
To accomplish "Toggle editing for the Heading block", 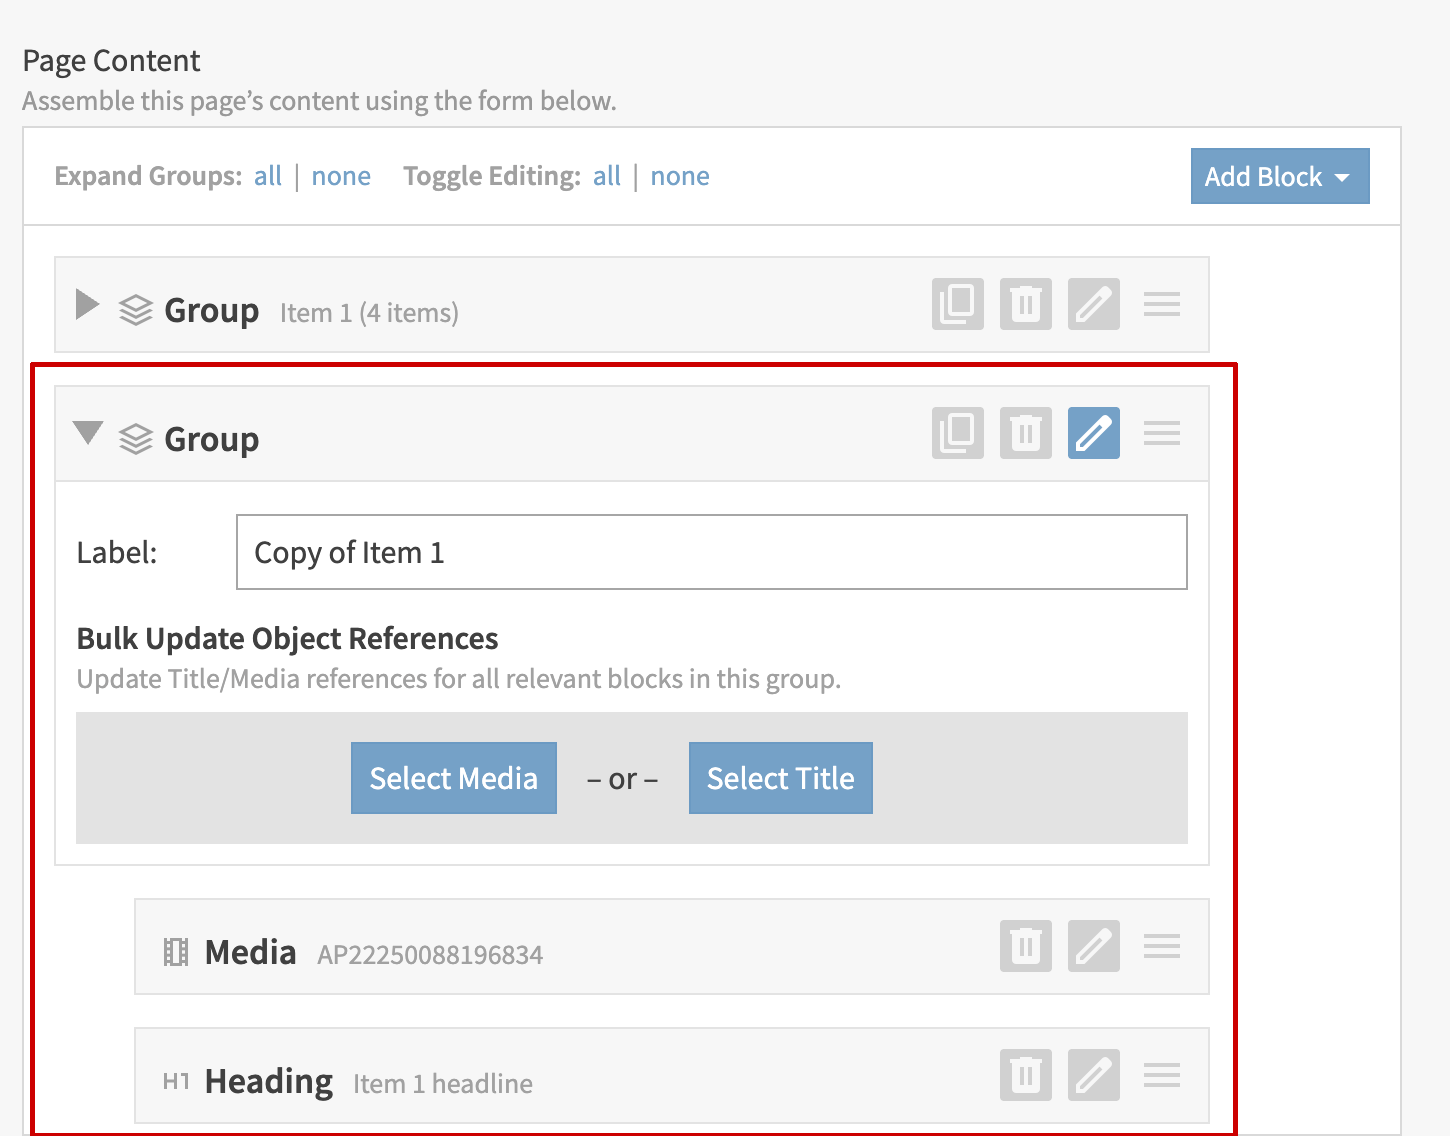I will tap(1093, 1075).
